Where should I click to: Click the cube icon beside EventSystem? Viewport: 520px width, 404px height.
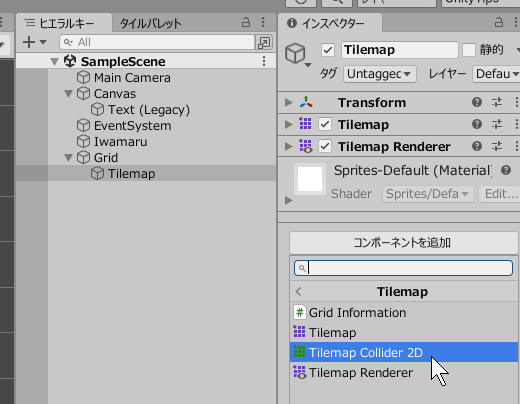[x=83, y=126]
